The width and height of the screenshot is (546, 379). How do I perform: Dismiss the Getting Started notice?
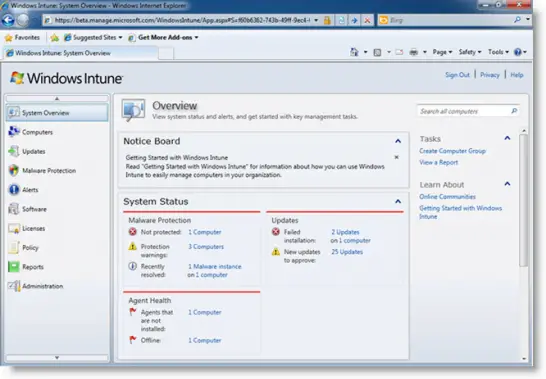pyautogui.click(x=396, y=157)
